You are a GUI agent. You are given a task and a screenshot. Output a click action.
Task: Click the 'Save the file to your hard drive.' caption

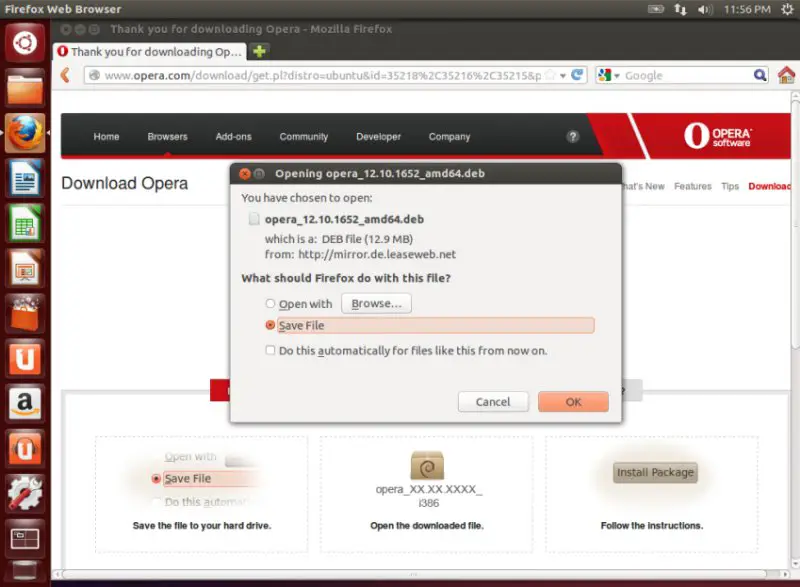(x=202, y=525)
